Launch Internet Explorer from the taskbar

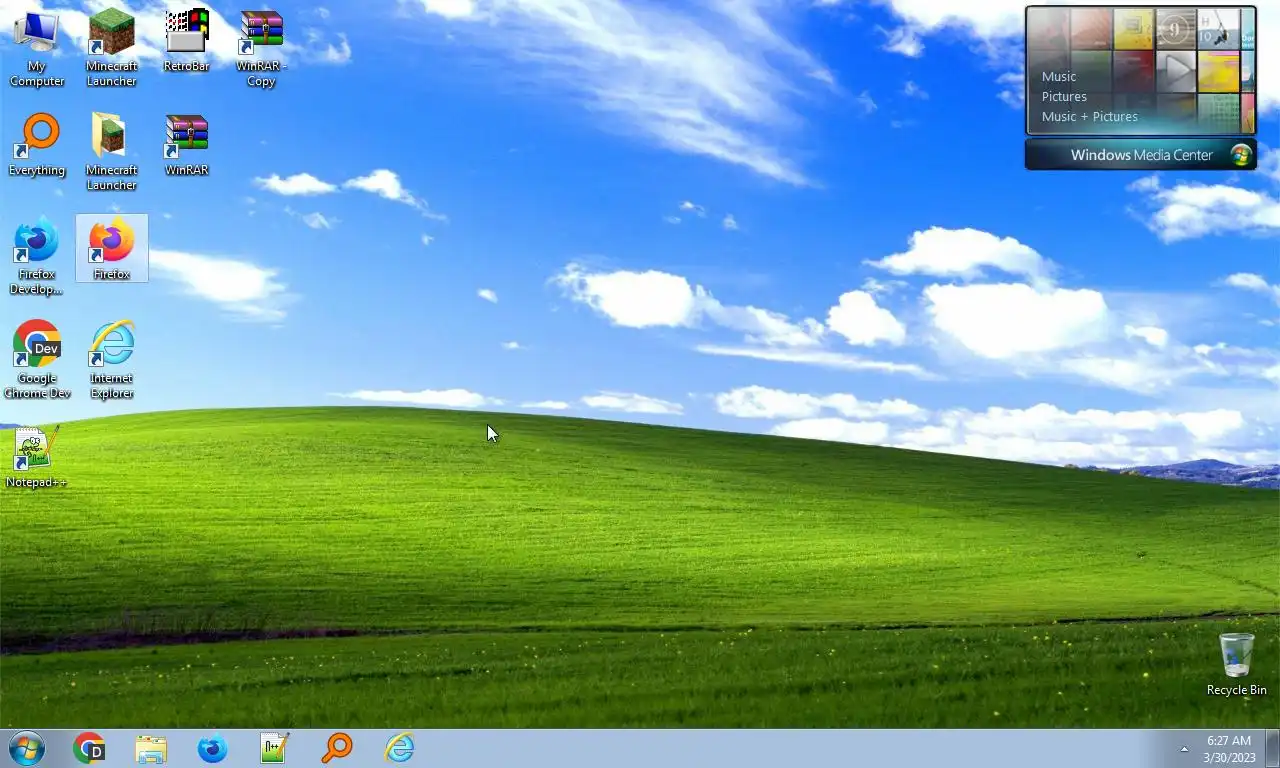pyautogui.click(x=399, y=748)
